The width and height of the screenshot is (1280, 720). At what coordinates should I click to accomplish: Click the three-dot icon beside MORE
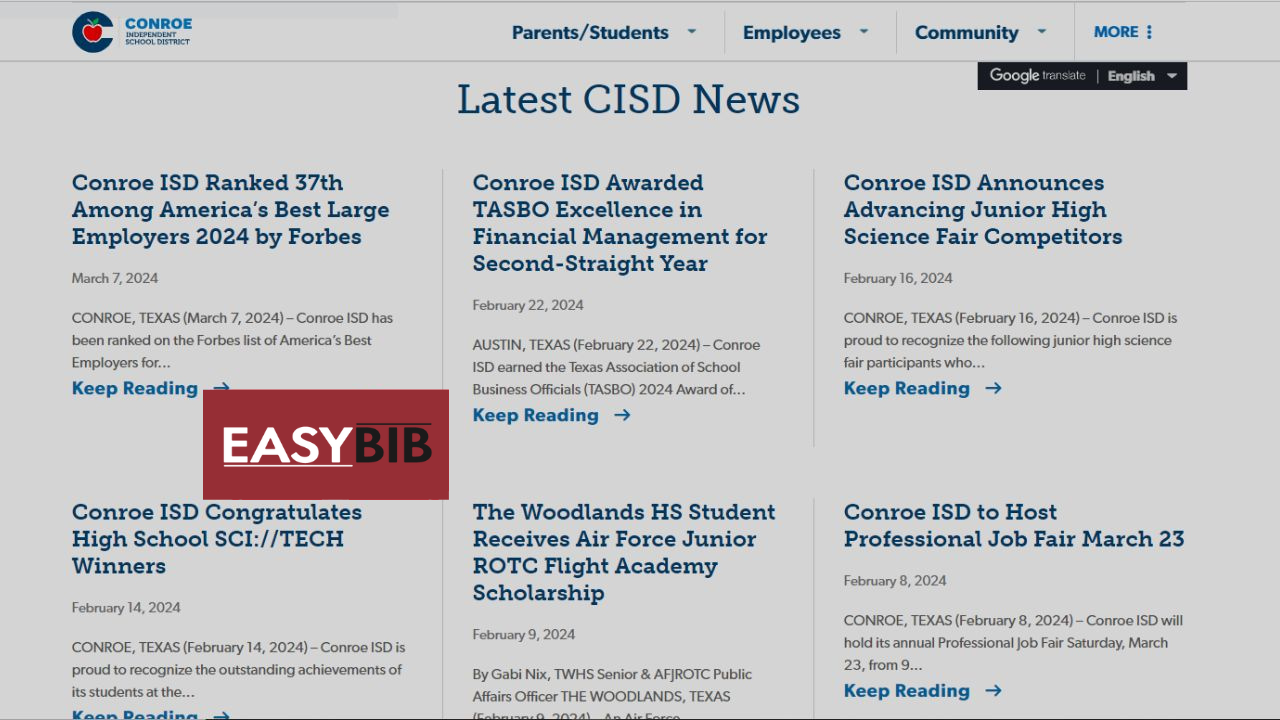point(1149,32)
